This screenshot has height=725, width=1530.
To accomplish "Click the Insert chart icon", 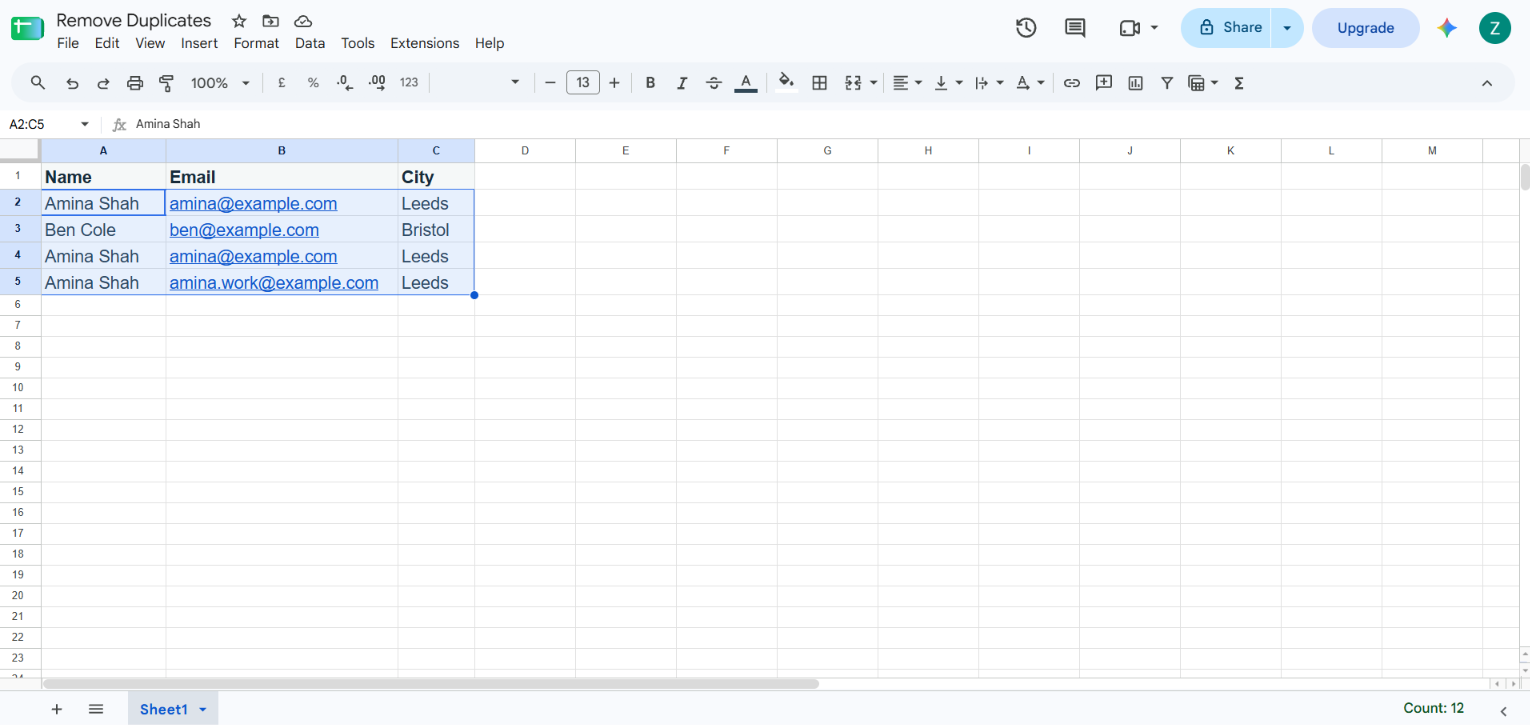I will coord(1135,83).
